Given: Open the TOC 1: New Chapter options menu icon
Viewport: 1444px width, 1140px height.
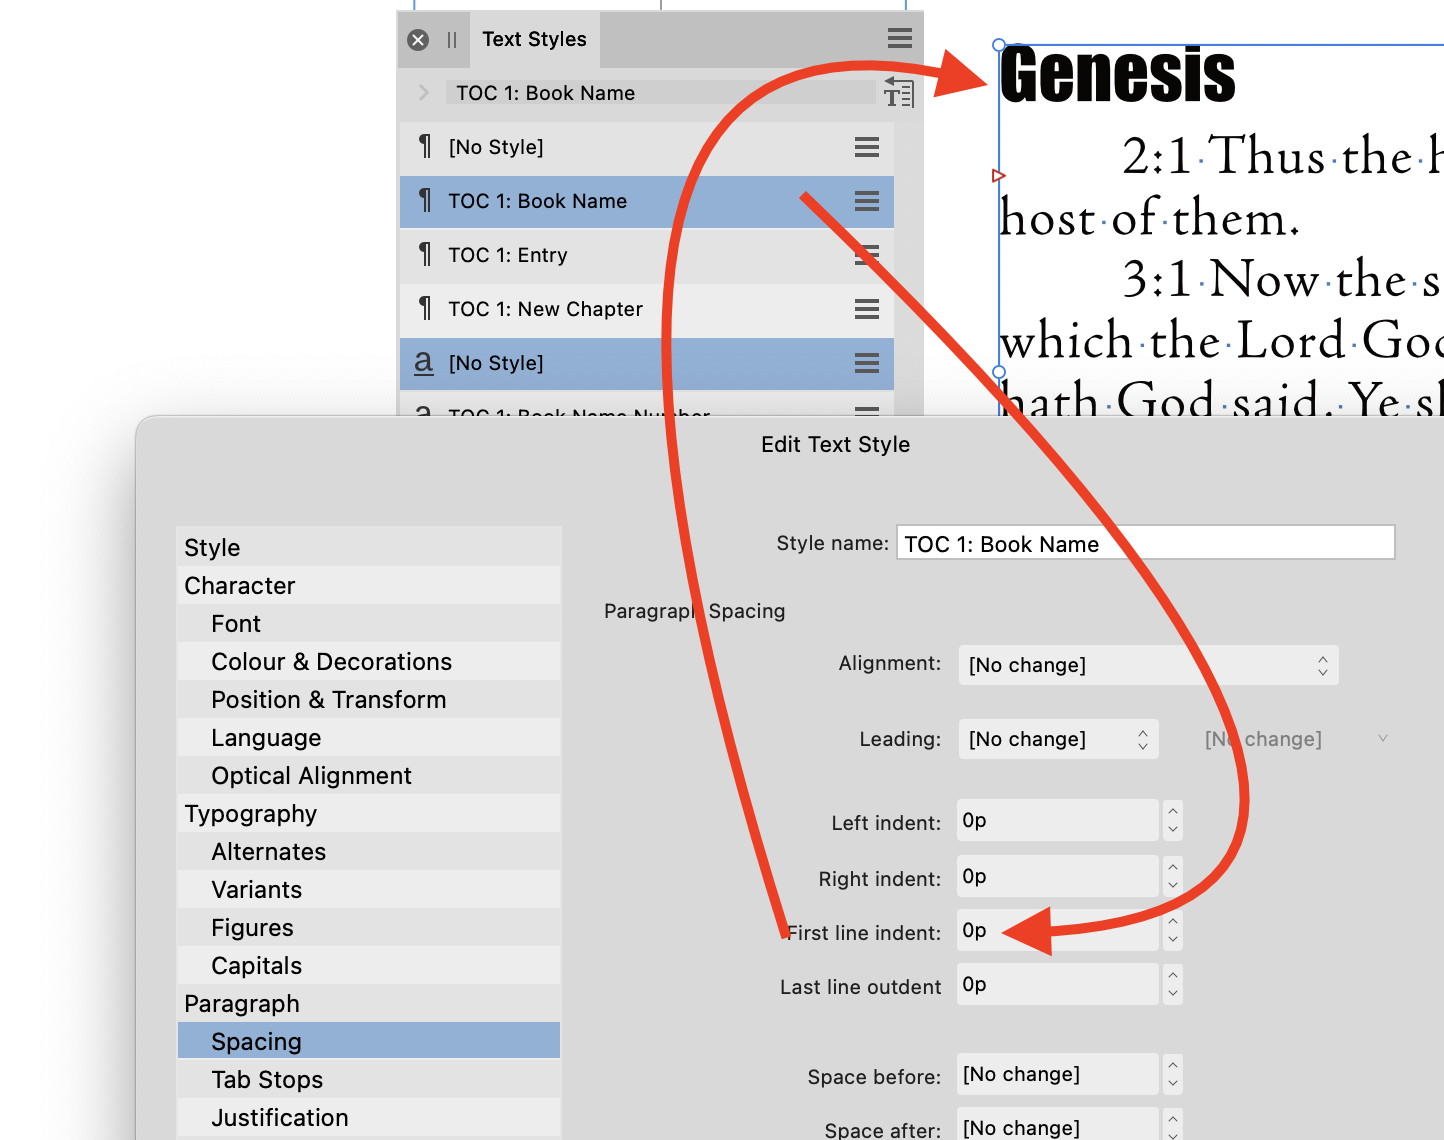Looking at the screenshot, I should [866, 309].
